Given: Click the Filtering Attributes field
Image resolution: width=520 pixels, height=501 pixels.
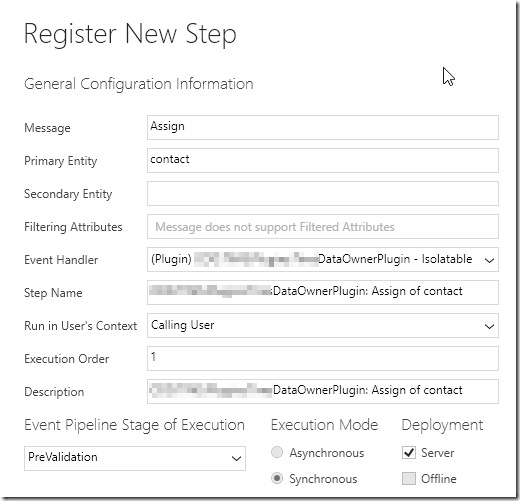Looking at the screenshot, I should pyautogui.click(x=323, y=226).
